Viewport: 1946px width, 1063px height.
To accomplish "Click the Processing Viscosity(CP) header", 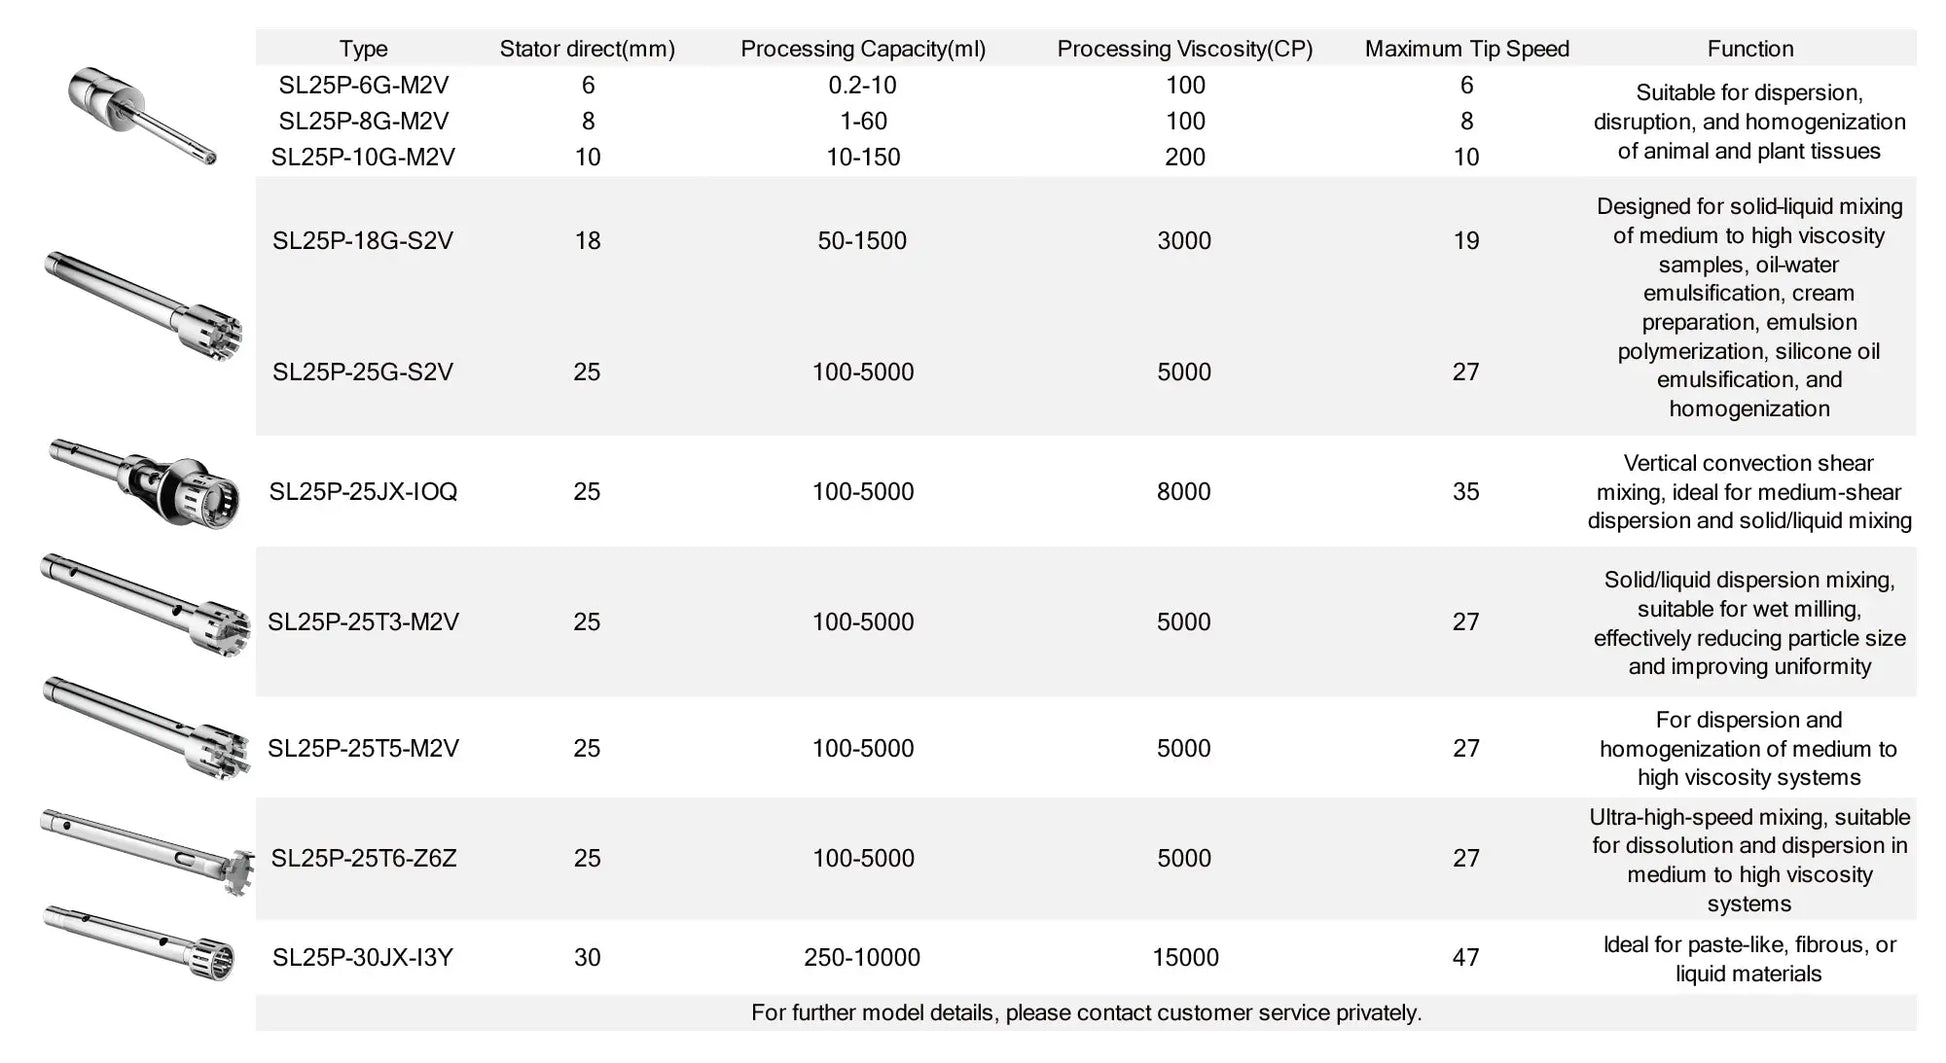I will click(1185, 48).
